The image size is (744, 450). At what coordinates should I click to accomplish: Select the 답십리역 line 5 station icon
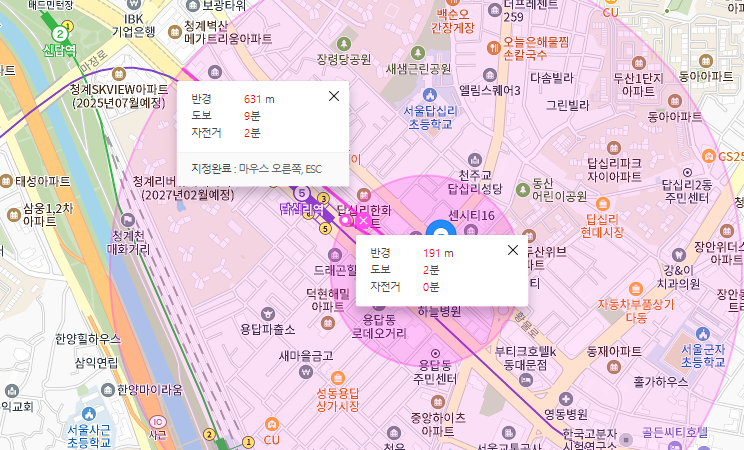click(x=301, y=194)
